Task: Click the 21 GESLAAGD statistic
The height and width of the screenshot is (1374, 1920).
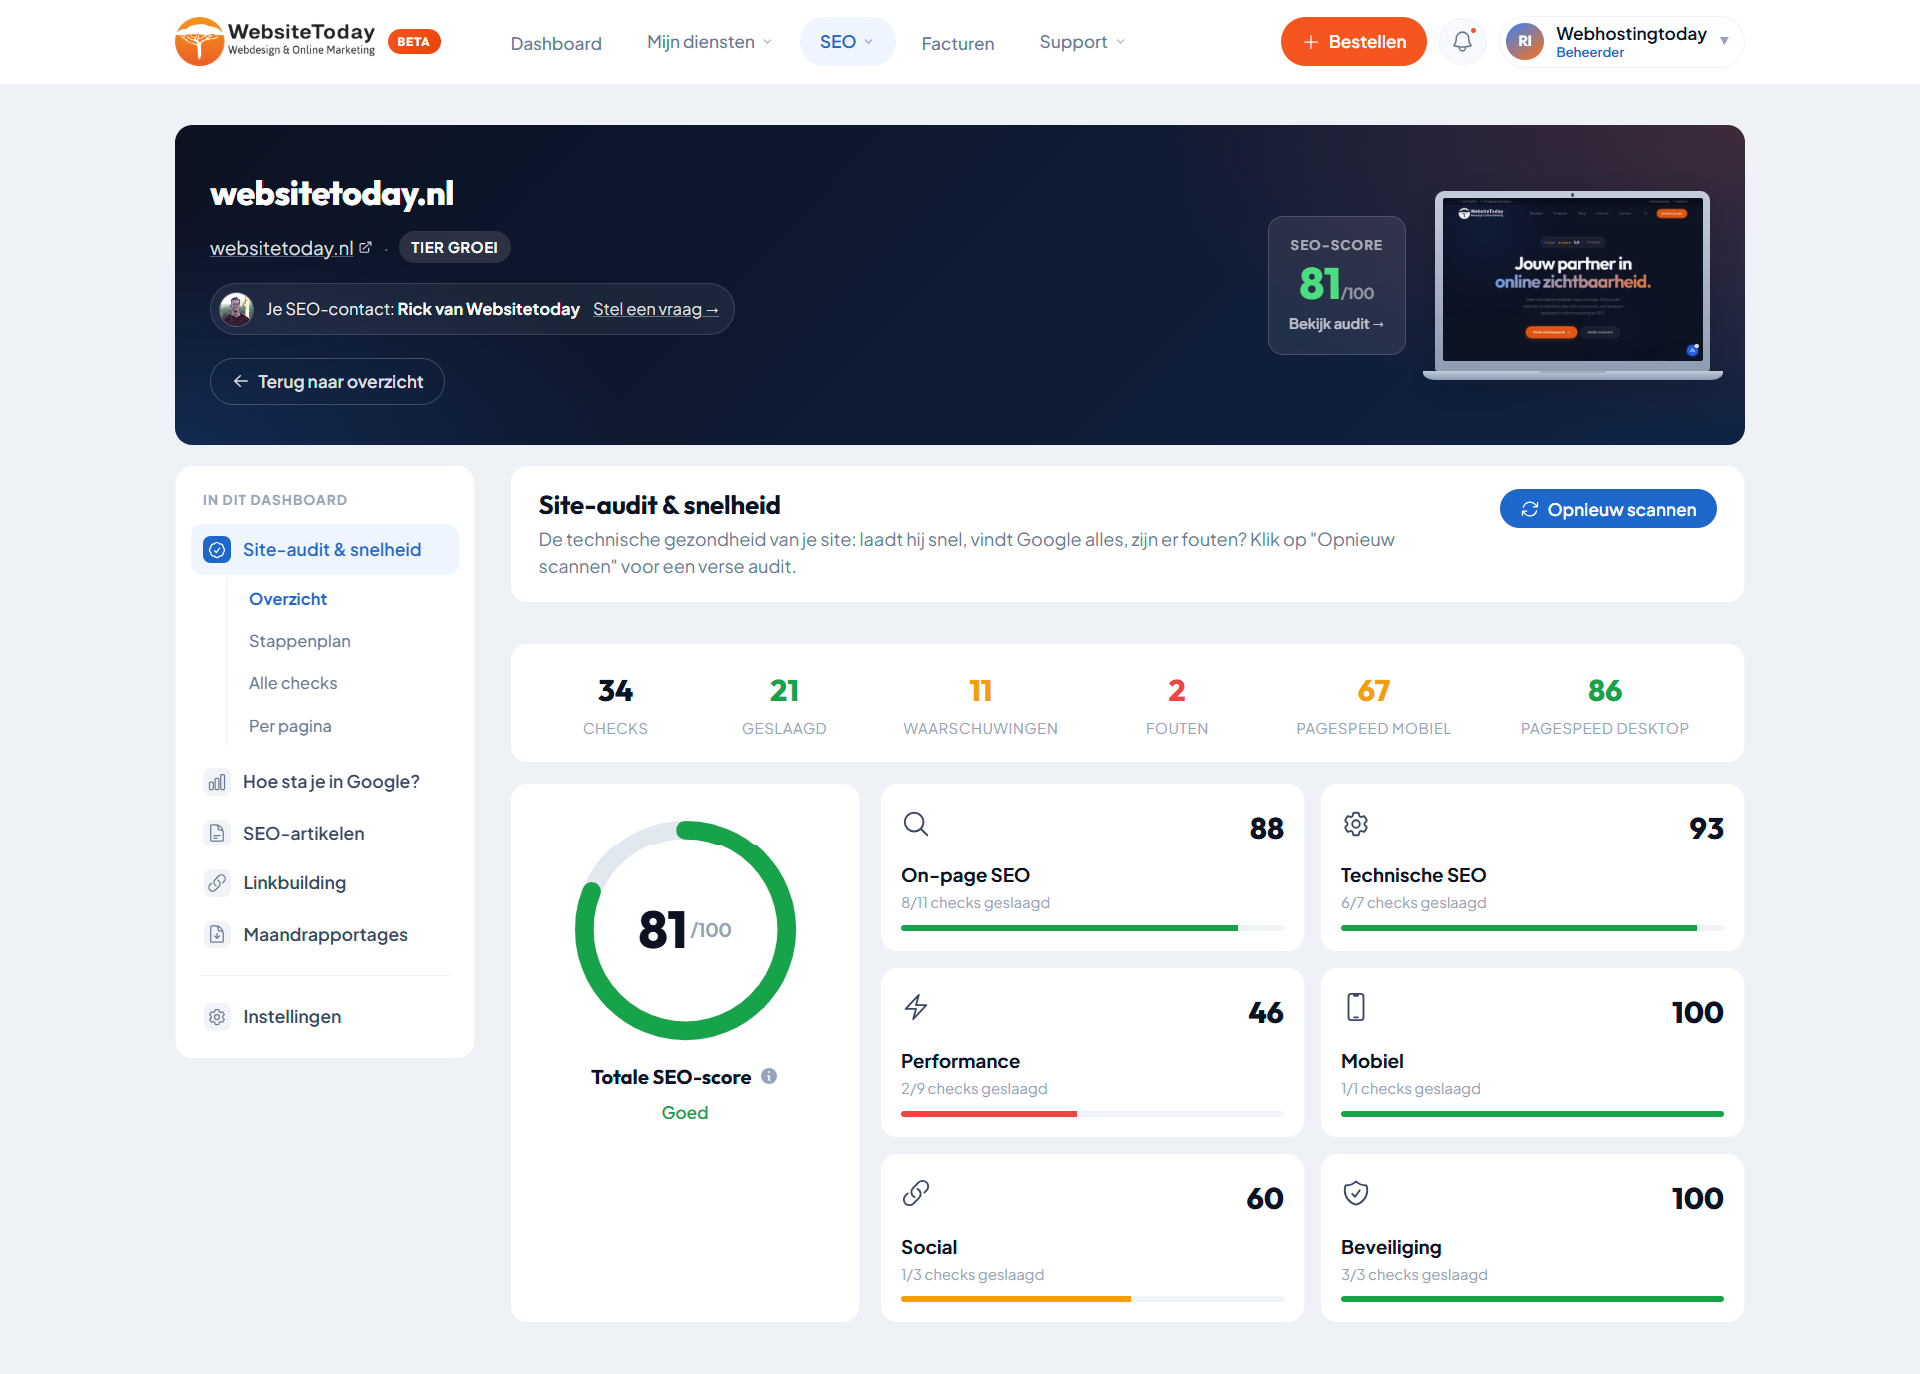Action: point(784,705)
